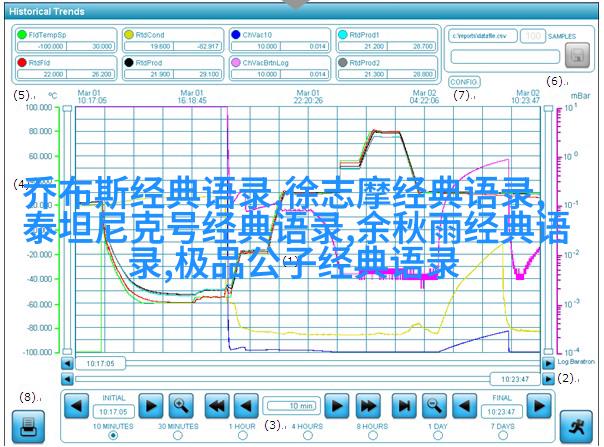Select 10 MINUTES radio button
The image size is (604, 447).
113,435
